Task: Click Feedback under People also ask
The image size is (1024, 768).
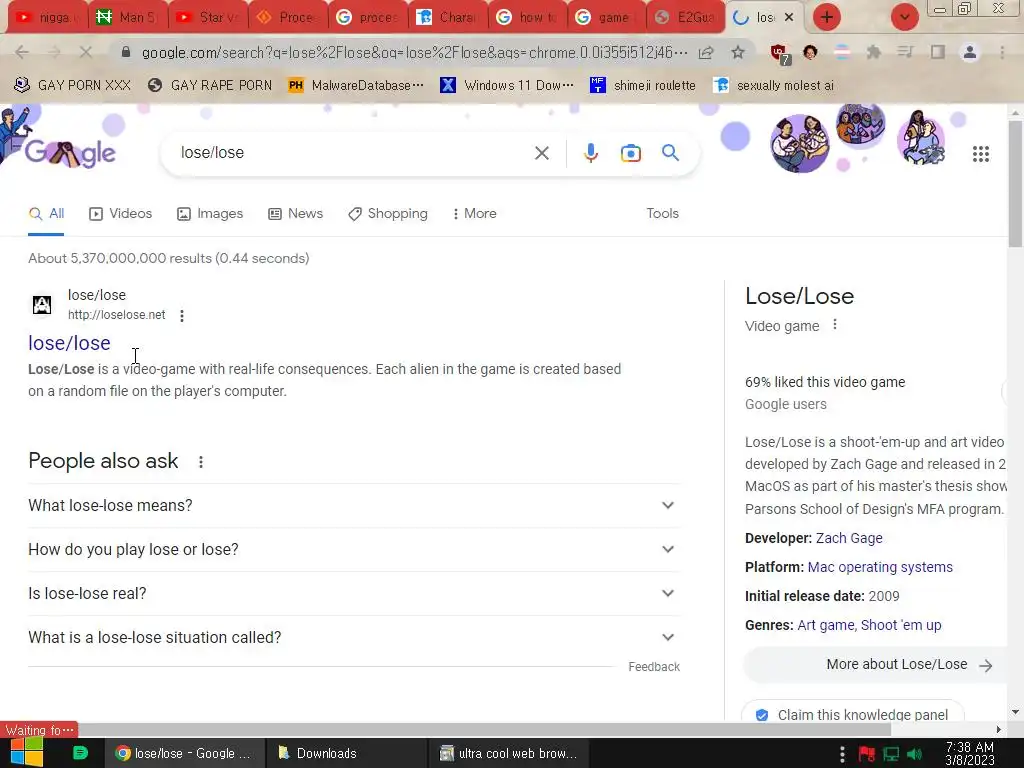Action: point(654,667)
